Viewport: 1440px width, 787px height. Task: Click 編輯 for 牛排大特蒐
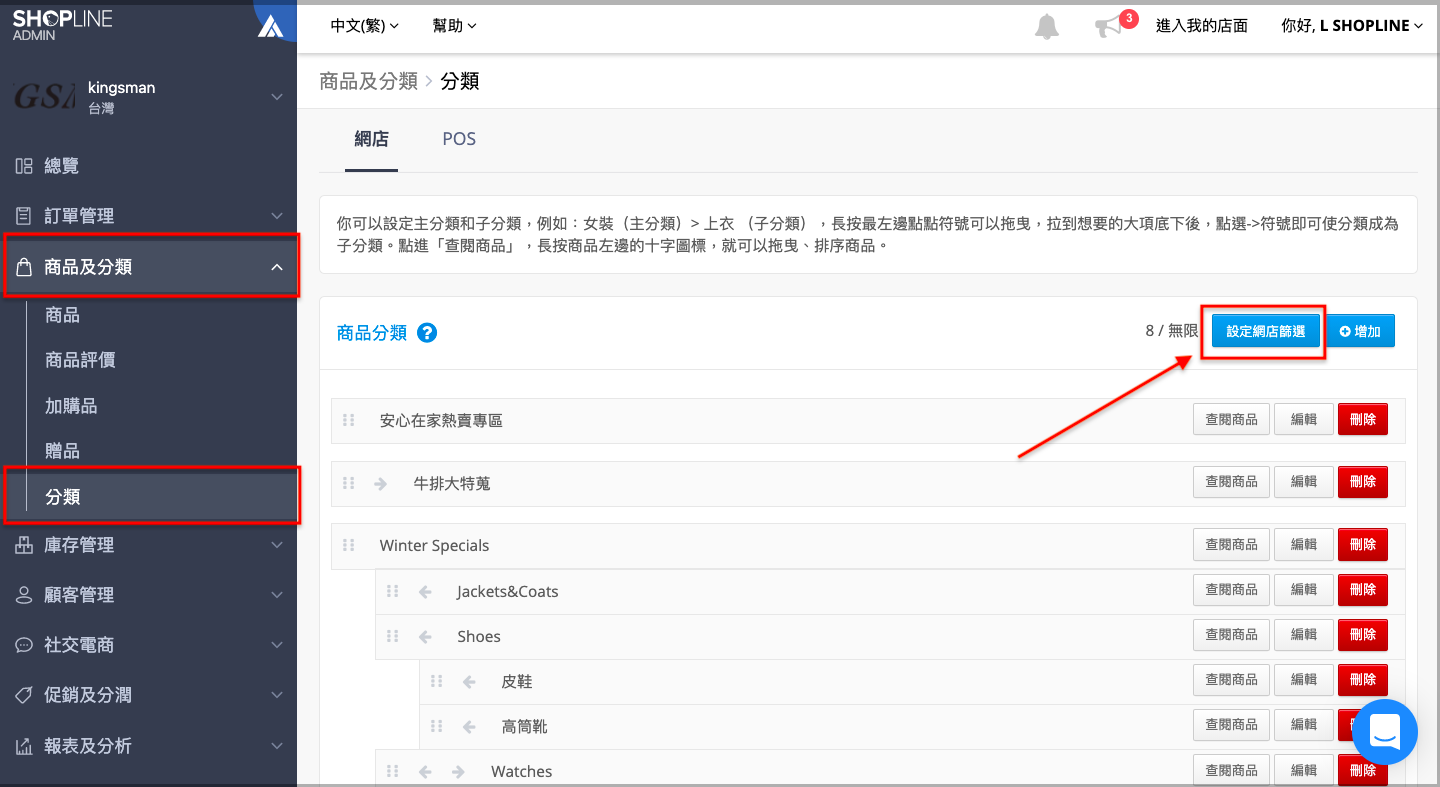coord(1303,483)
